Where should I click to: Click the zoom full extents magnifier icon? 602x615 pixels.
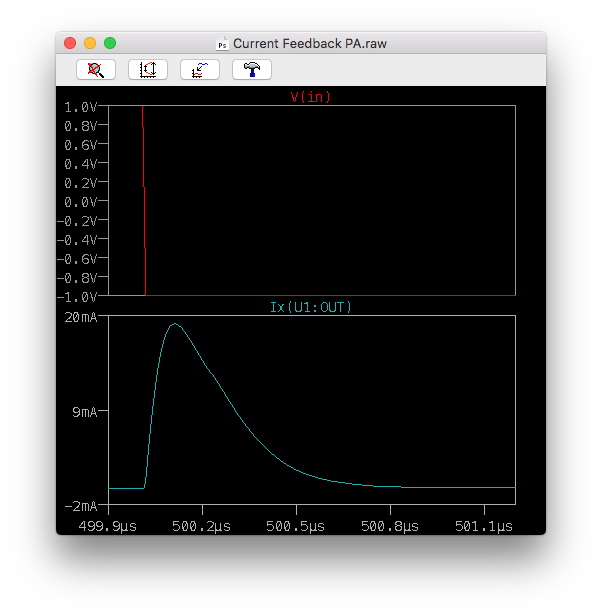coord(96,70)
